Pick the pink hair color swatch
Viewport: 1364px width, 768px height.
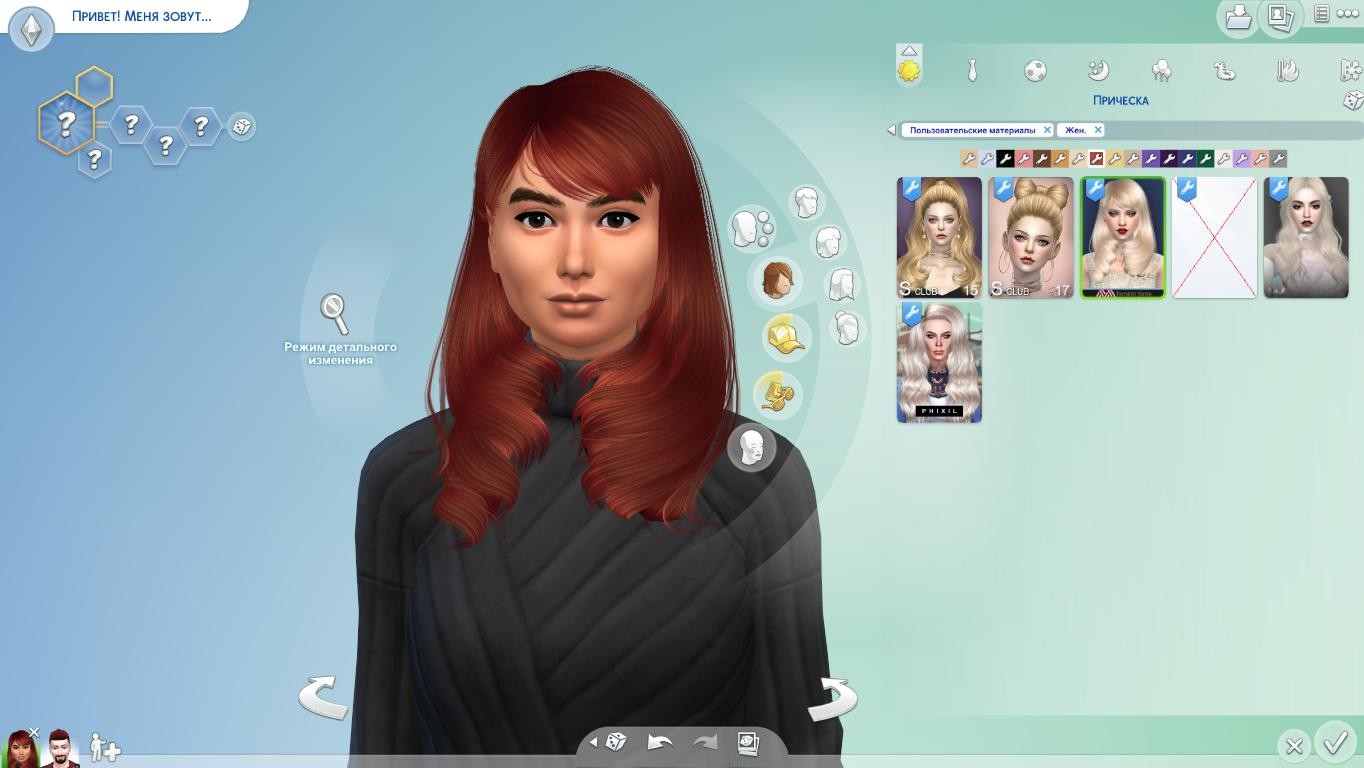[x=1023, y=158]
